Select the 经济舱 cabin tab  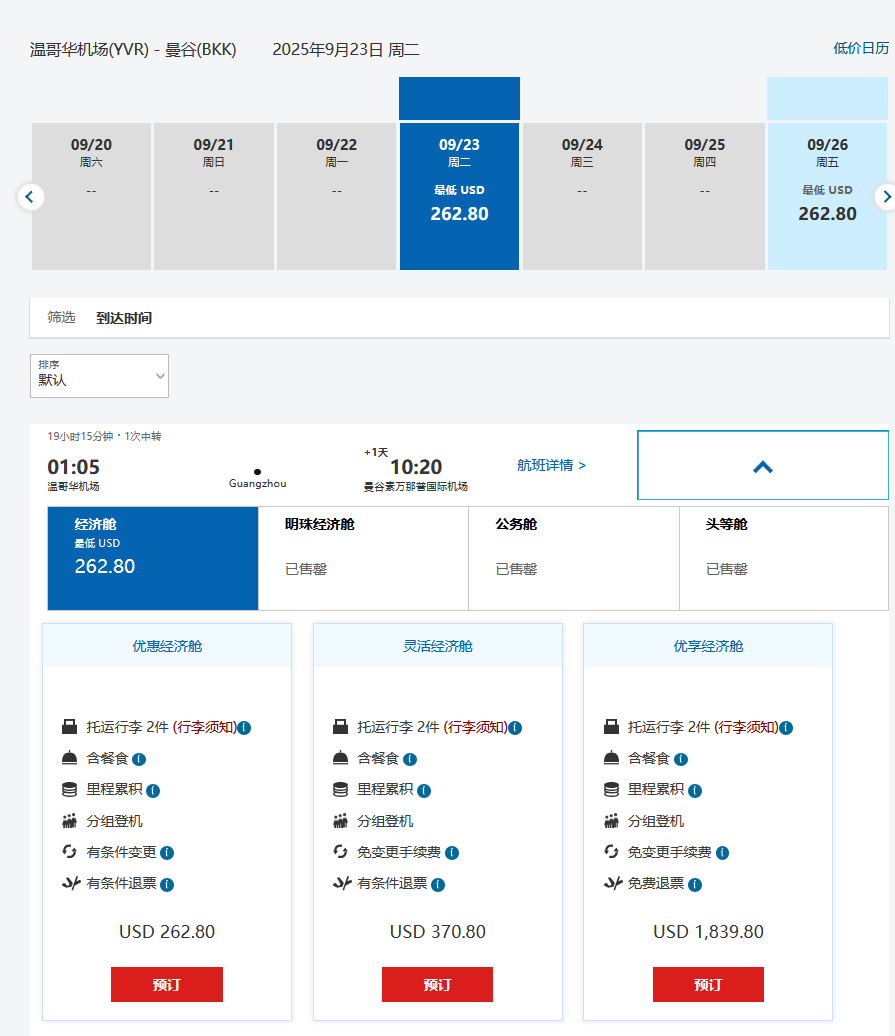(x=153, y=558)
